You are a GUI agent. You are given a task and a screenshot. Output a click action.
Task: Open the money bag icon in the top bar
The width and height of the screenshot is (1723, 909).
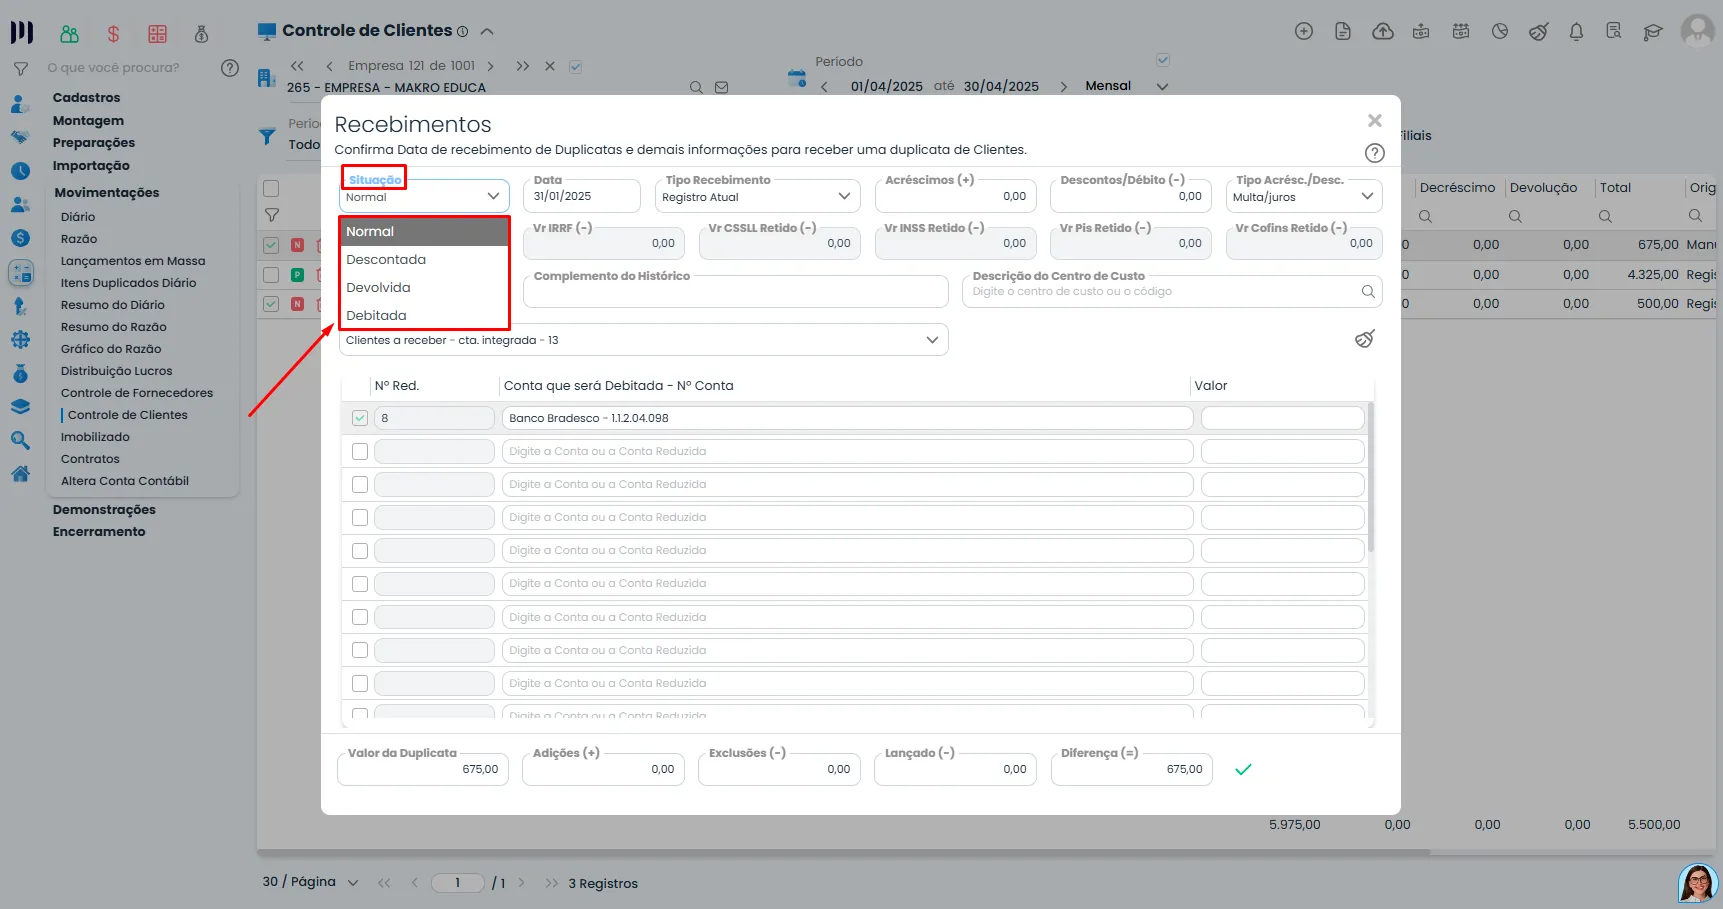point(201,34)
